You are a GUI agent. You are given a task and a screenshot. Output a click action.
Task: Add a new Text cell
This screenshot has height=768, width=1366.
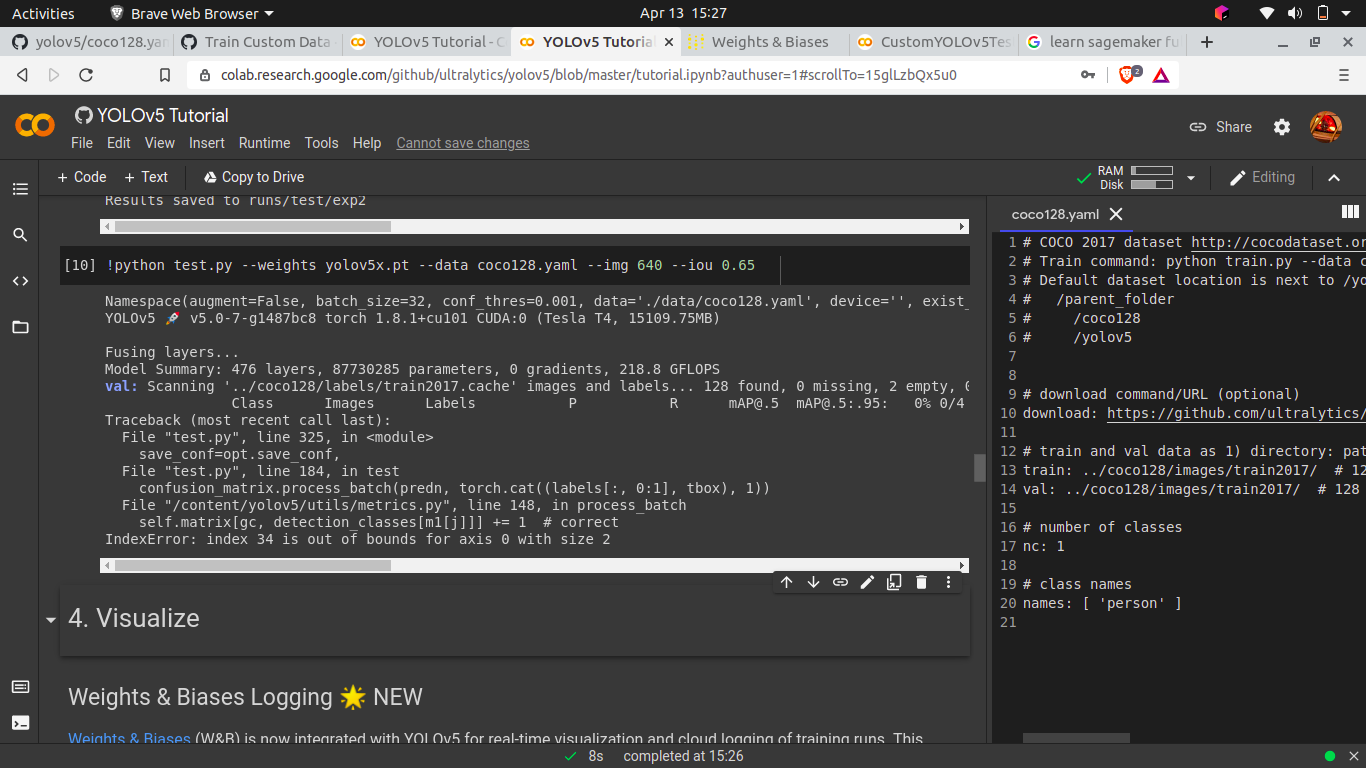coord(146,177)
